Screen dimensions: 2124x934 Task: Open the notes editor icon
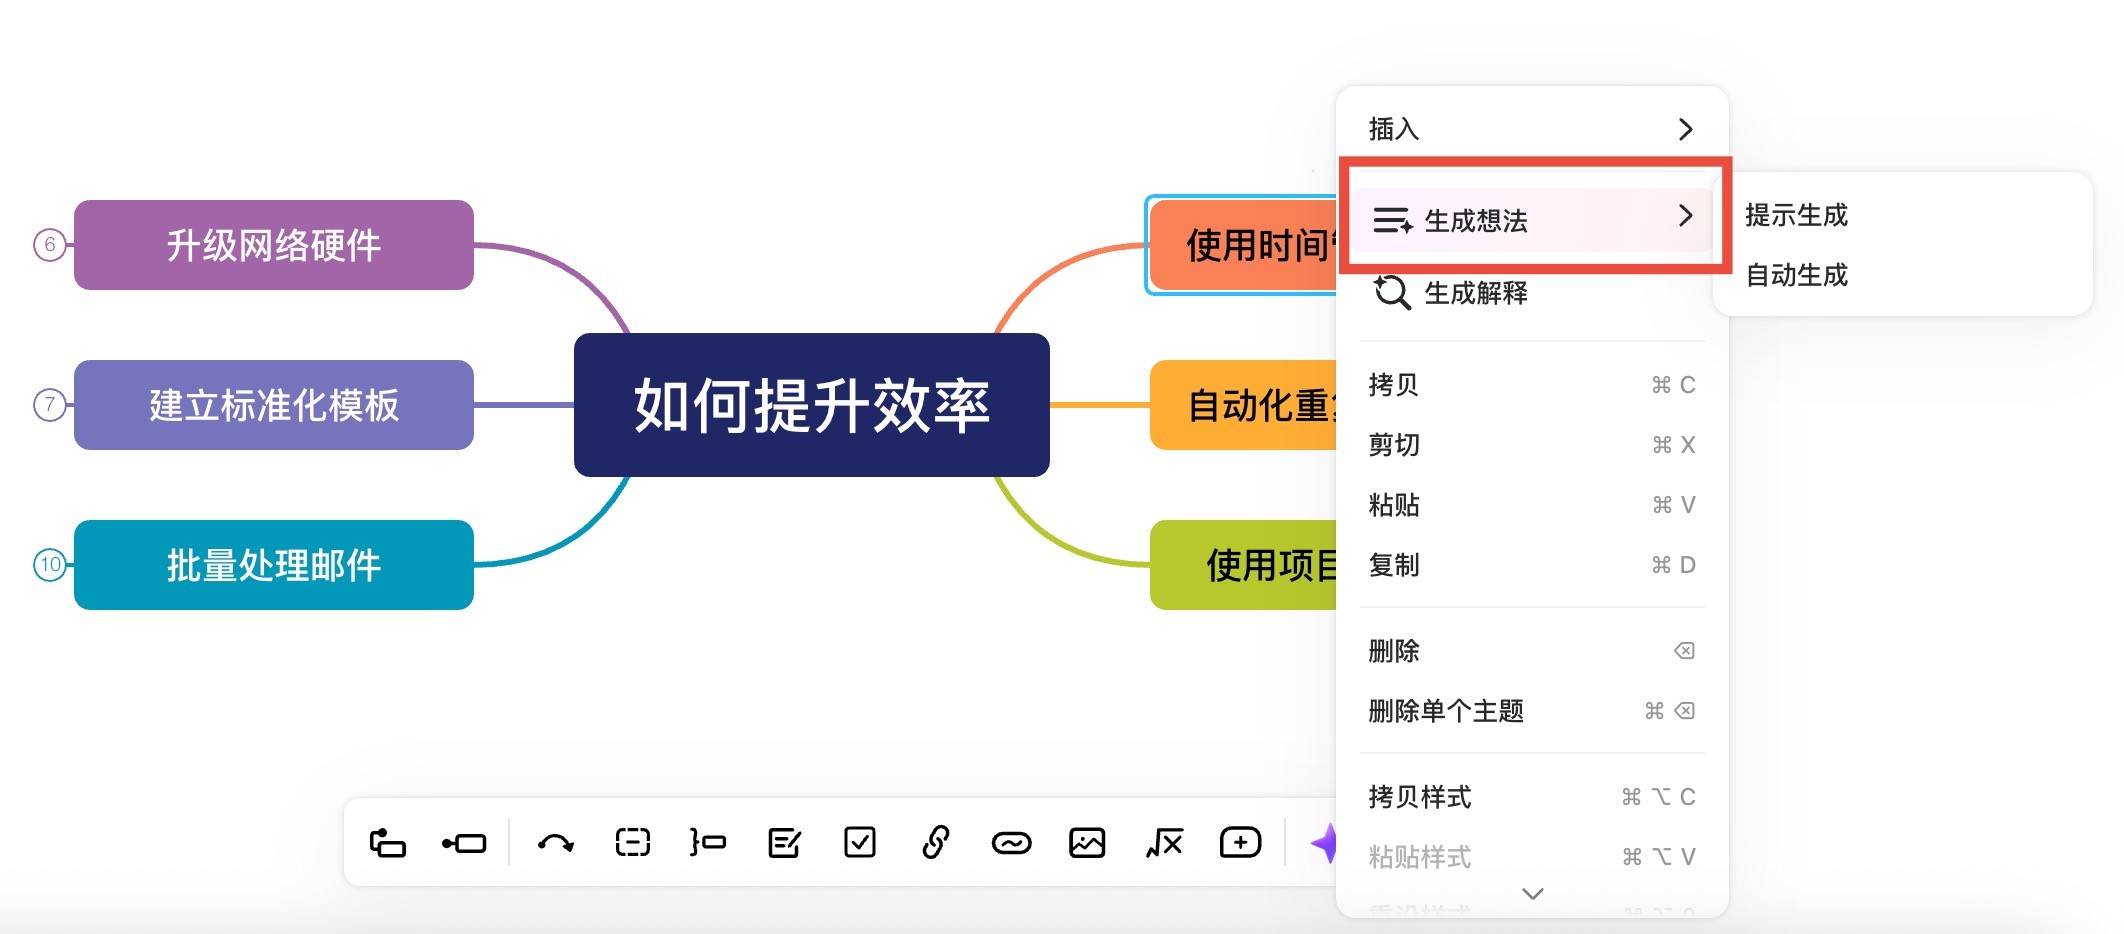pyautogui.click(x=784, y=843)
